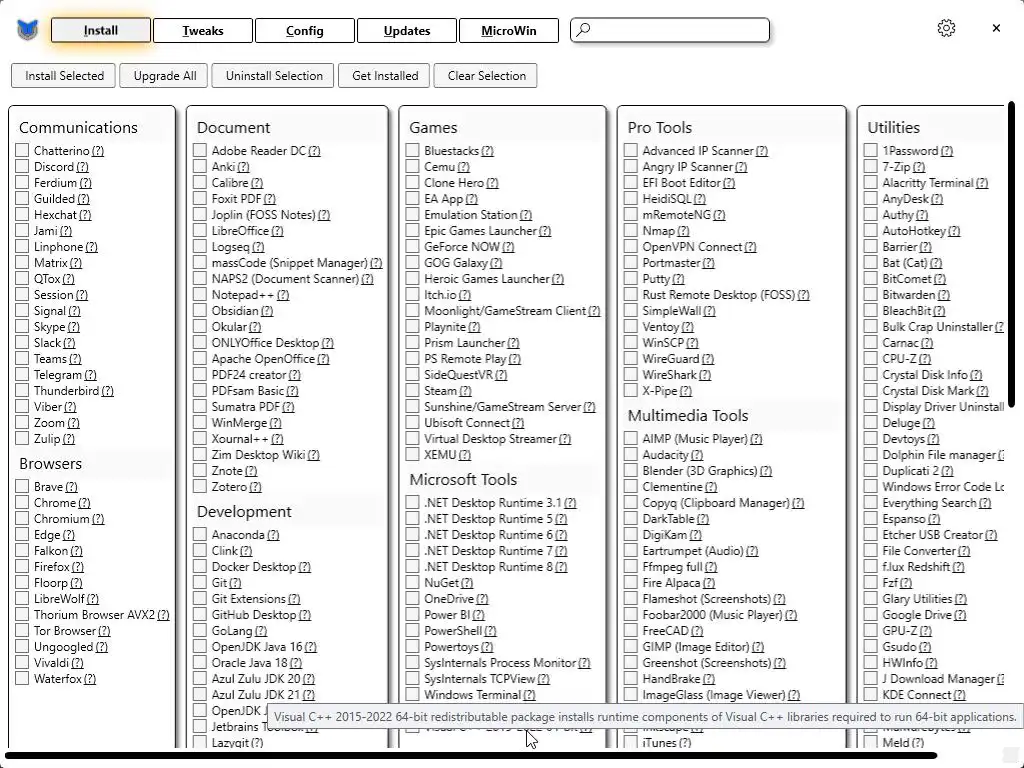The height and width of the screenshot is (768, 1024).
Task: Select the GIMP (Image Editor) checkbox
Action: pos(630,647)
